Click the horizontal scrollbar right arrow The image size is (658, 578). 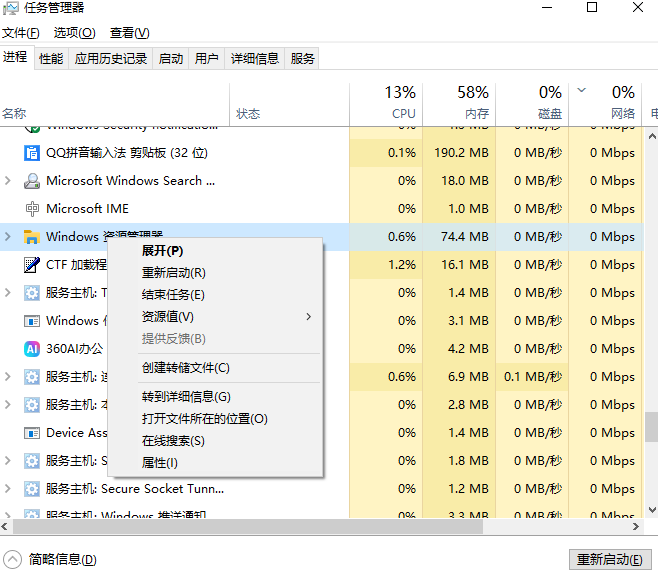(636, 526)
